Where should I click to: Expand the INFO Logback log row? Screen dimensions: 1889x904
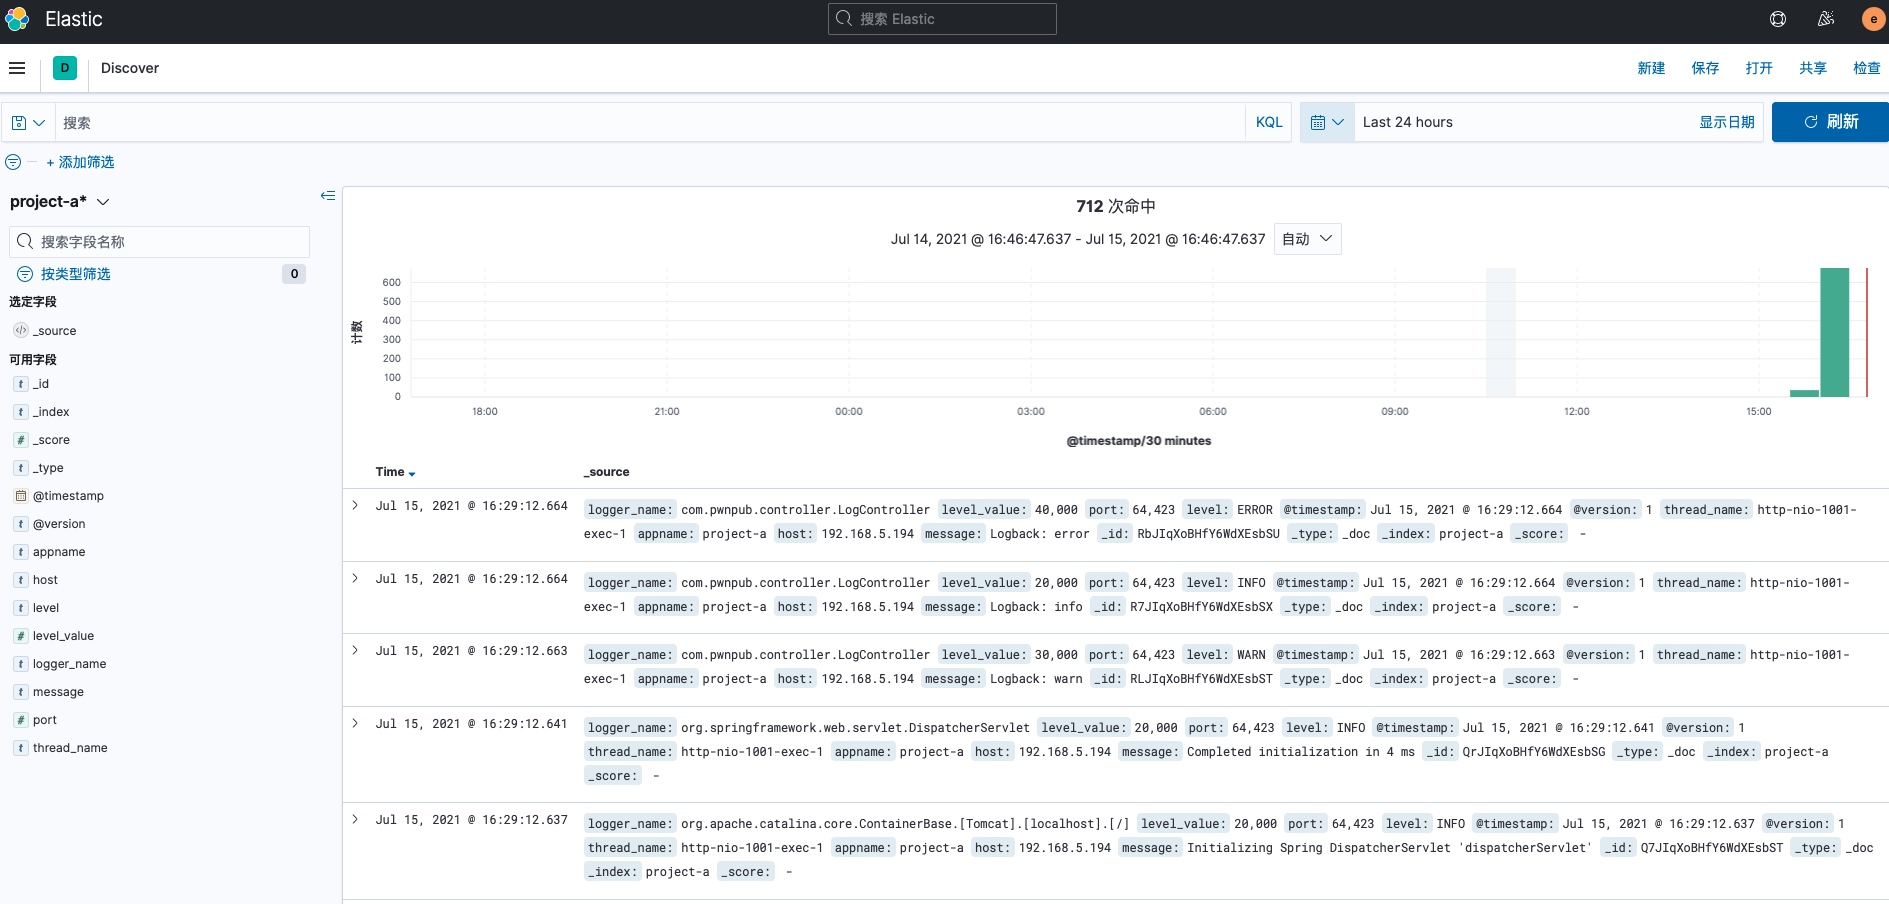pos(355,579)
